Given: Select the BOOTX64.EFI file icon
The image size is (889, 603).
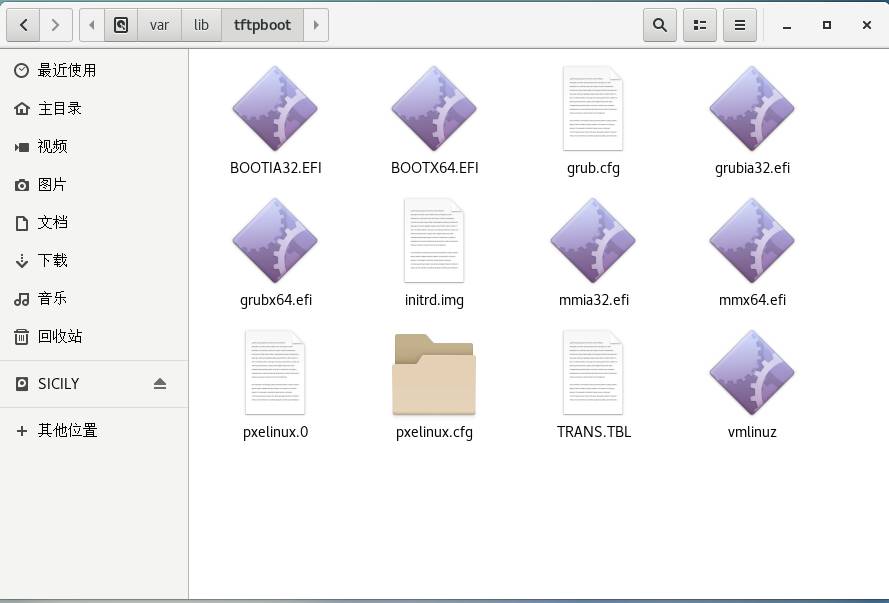Looking at the screenshot, I should [x=434, y=109].
